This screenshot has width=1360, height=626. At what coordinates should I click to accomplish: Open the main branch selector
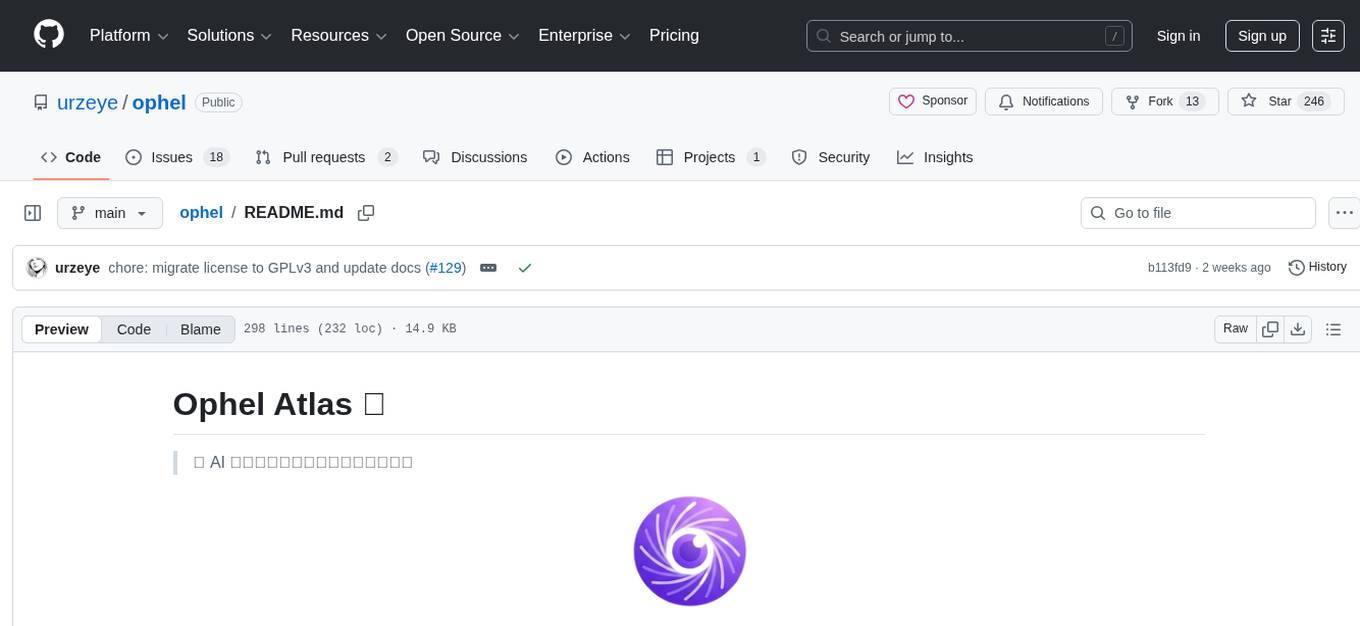(x=110, y=212)
